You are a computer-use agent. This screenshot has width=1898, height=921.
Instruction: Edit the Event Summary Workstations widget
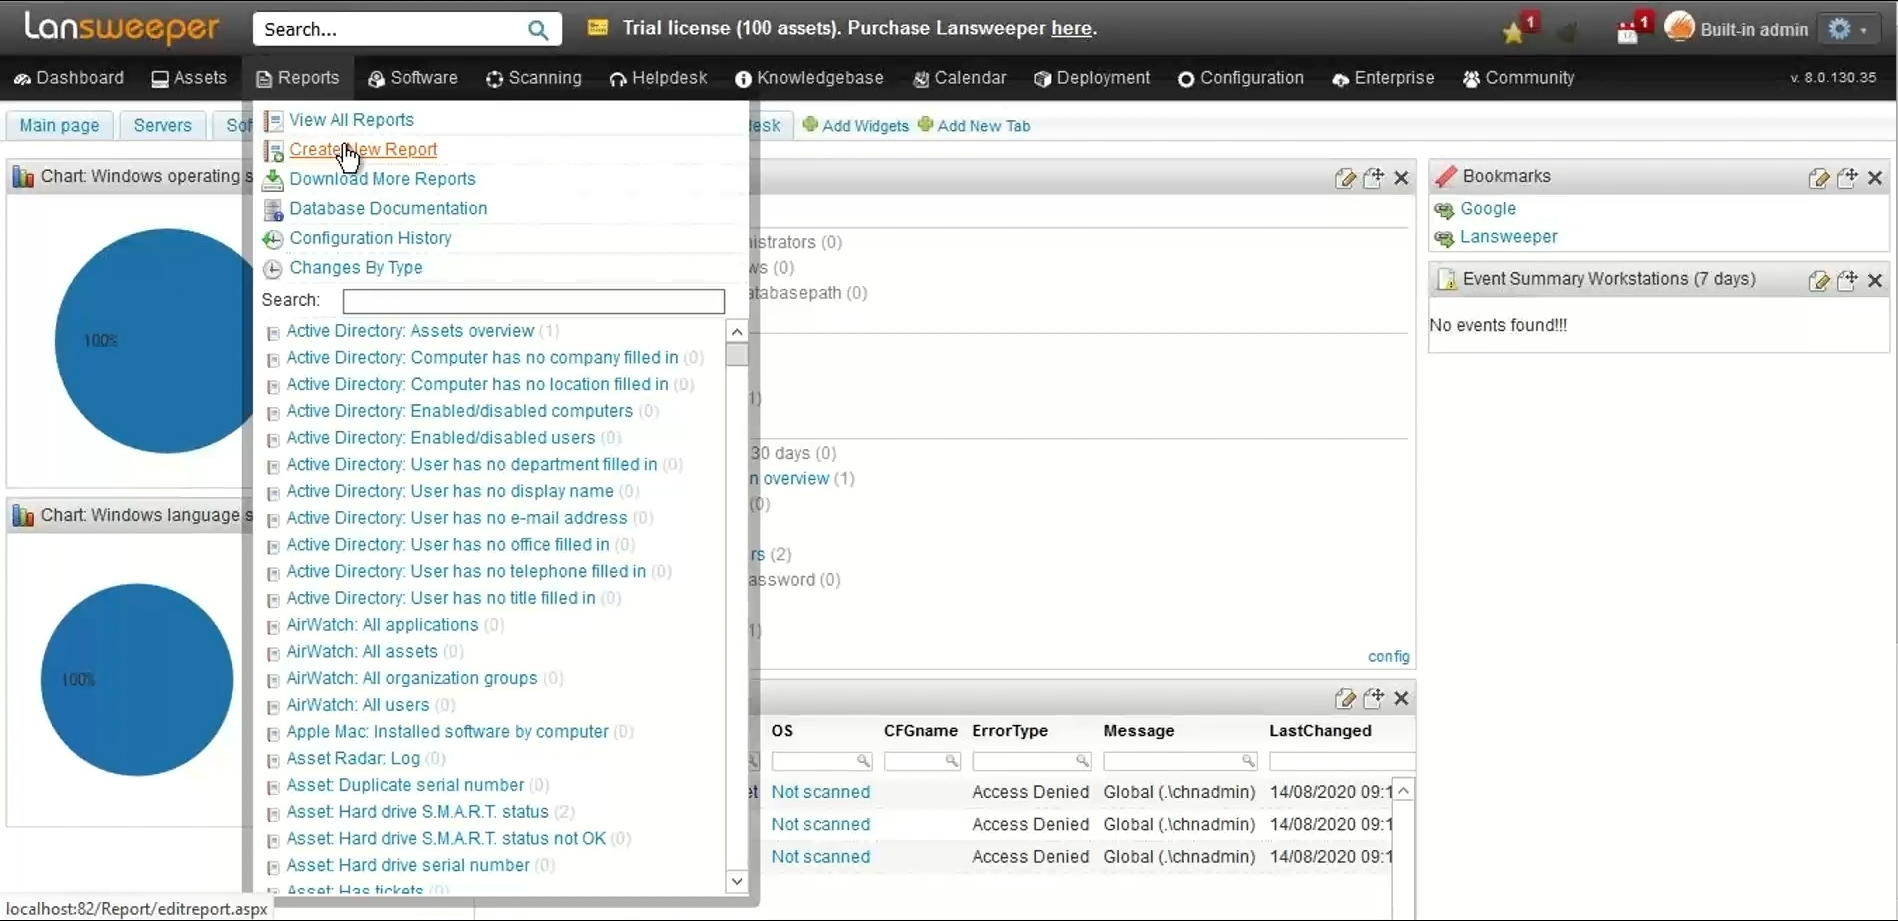point(1819,281)
